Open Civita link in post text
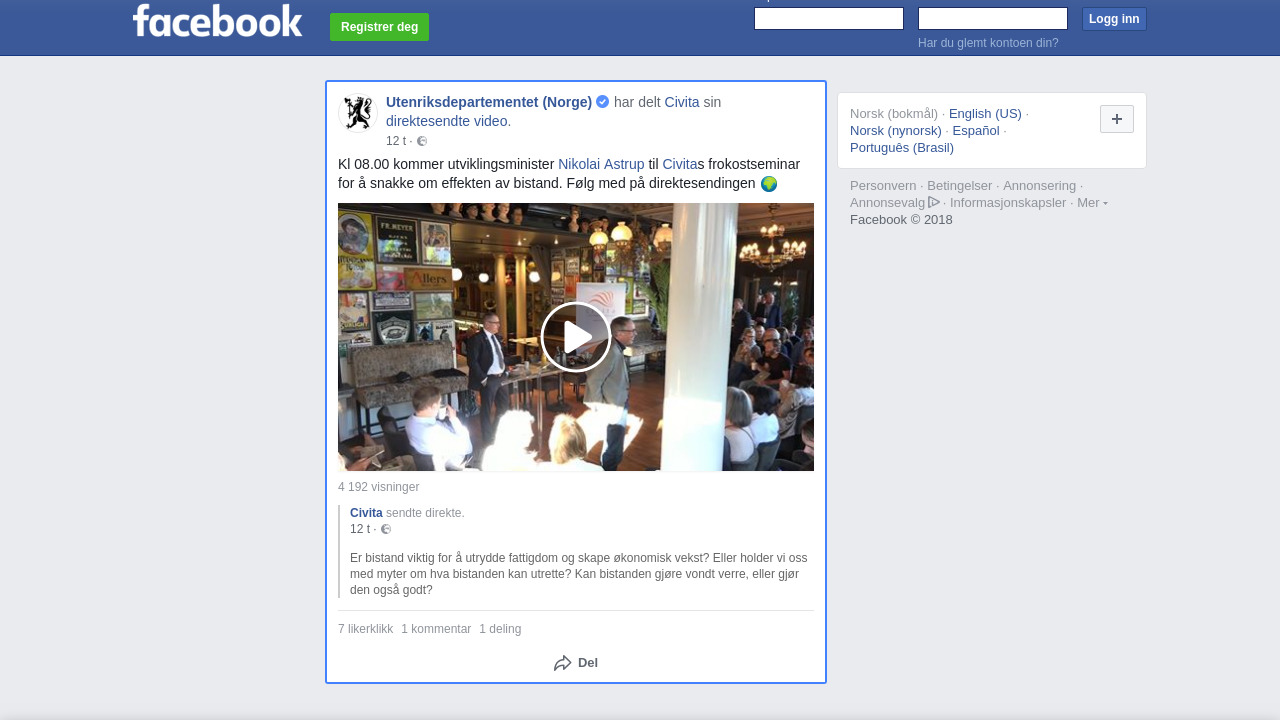The width and height of the screenshot is (1280, 720). pos(680,164)
